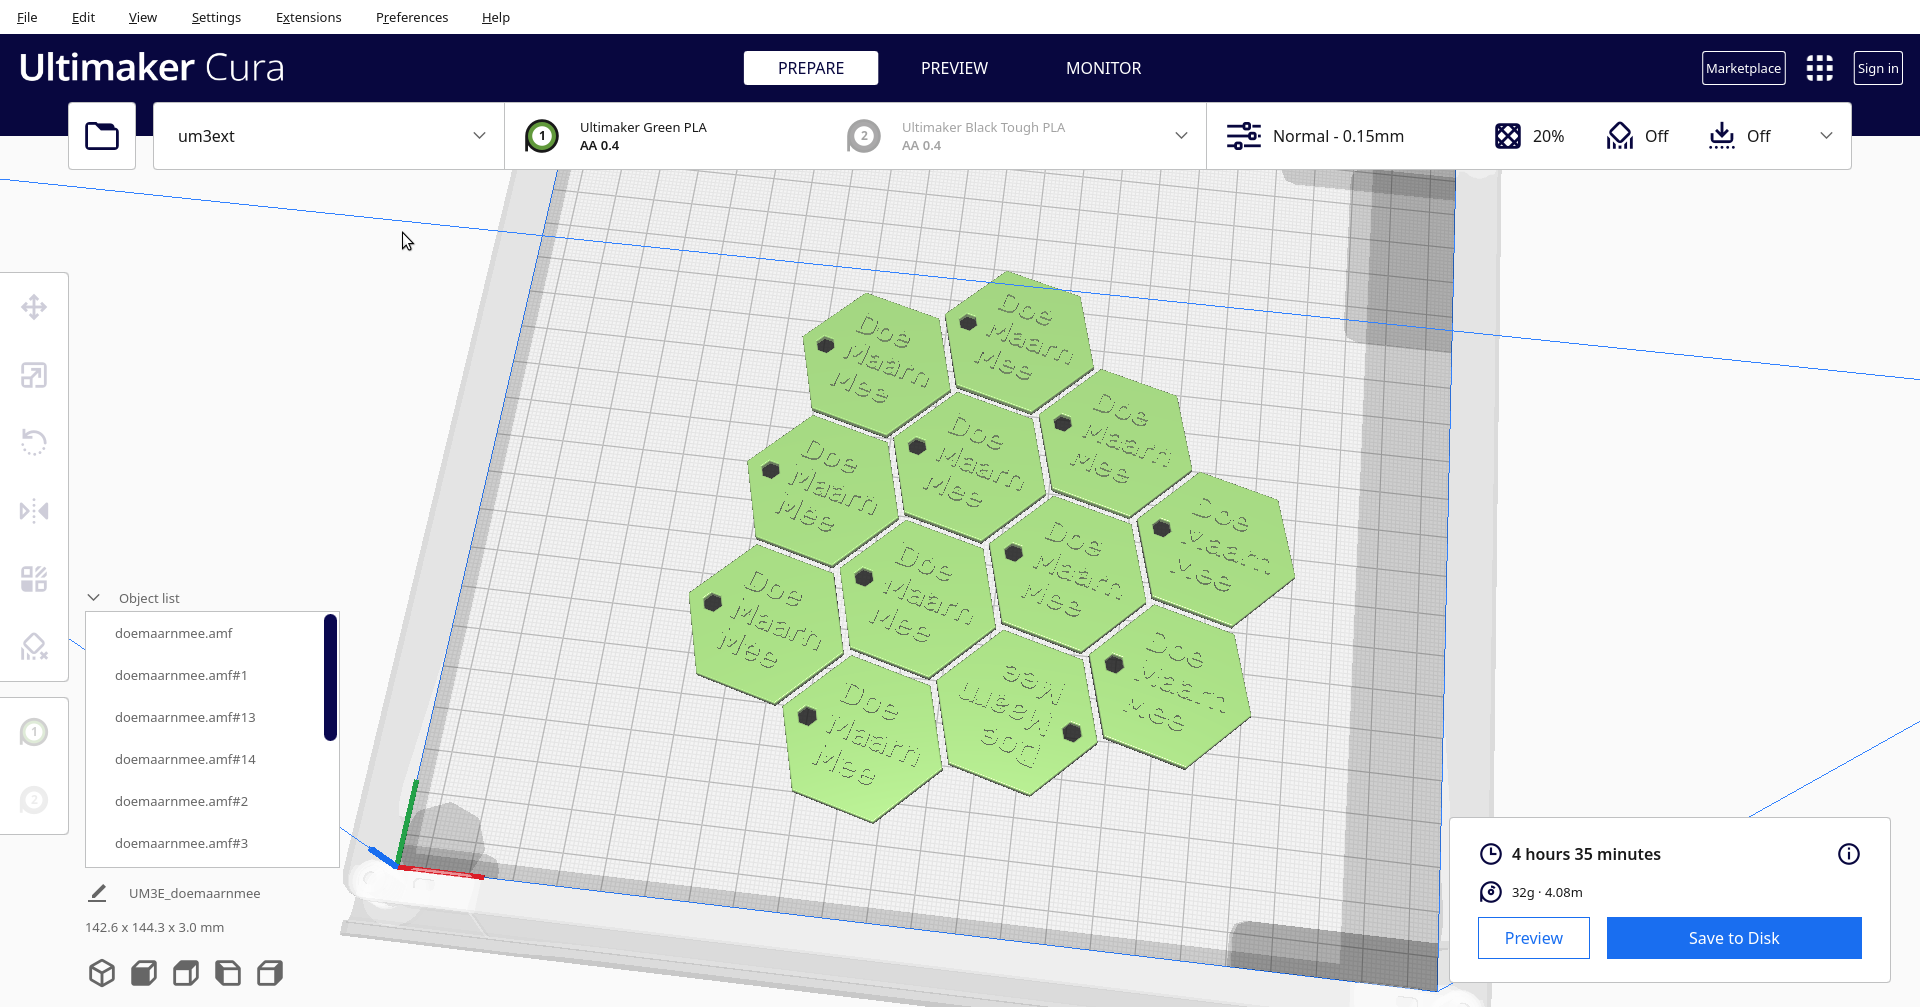Select Ultimaker Black Tough PLA extruder 2
The image size is (1920, 1007).
click(x=956, y=136)
